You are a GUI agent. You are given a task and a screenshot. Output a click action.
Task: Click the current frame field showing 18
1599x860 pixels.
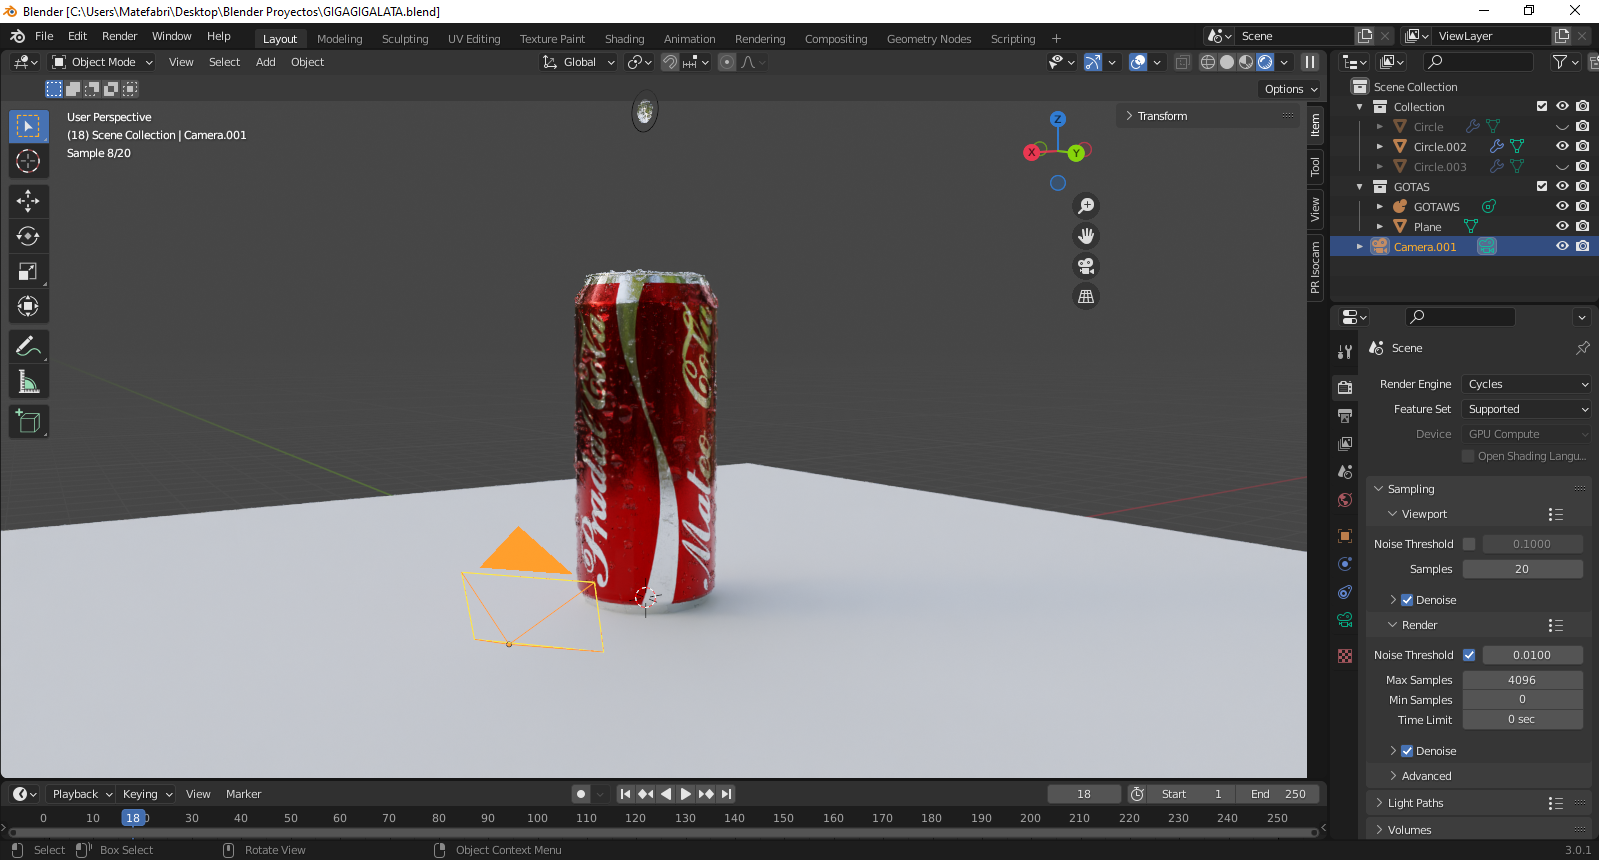pyautogui.click(x=1084, y=794)
